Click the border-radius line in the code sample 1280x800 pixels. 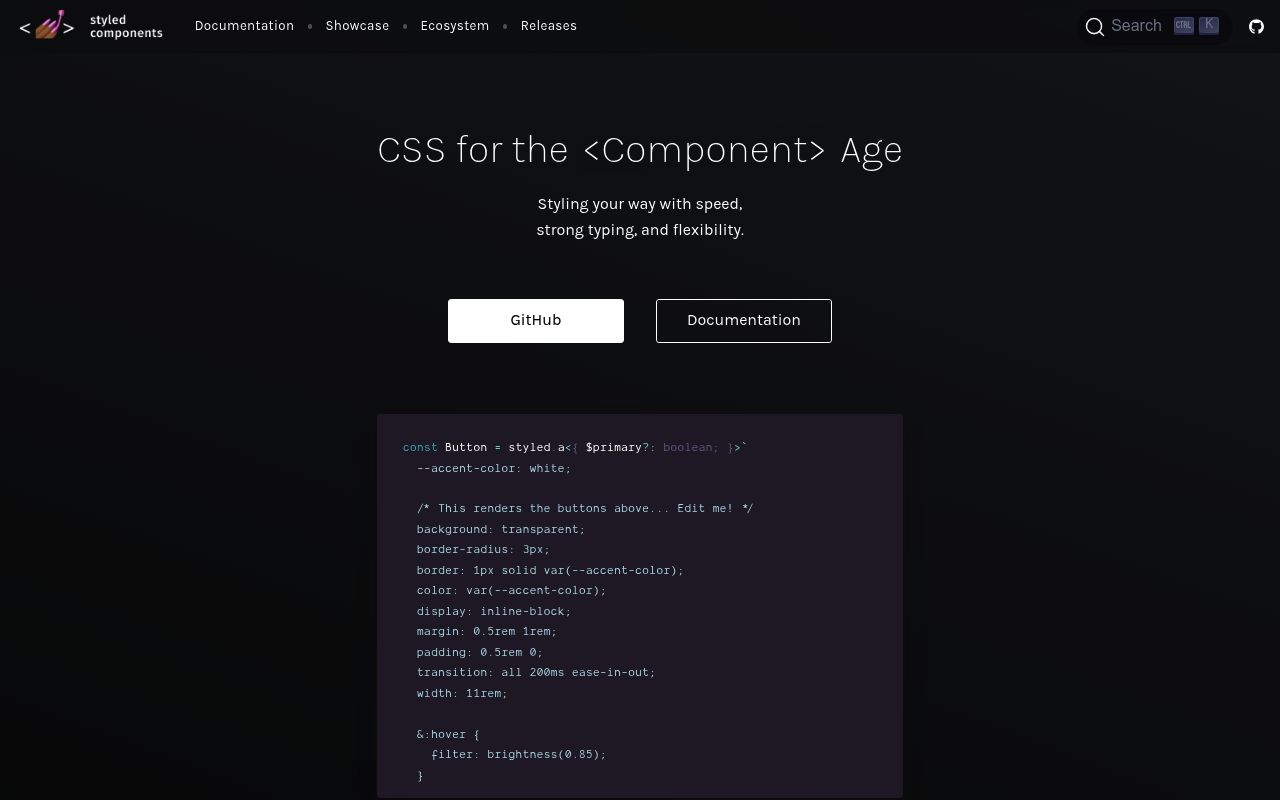482,549
